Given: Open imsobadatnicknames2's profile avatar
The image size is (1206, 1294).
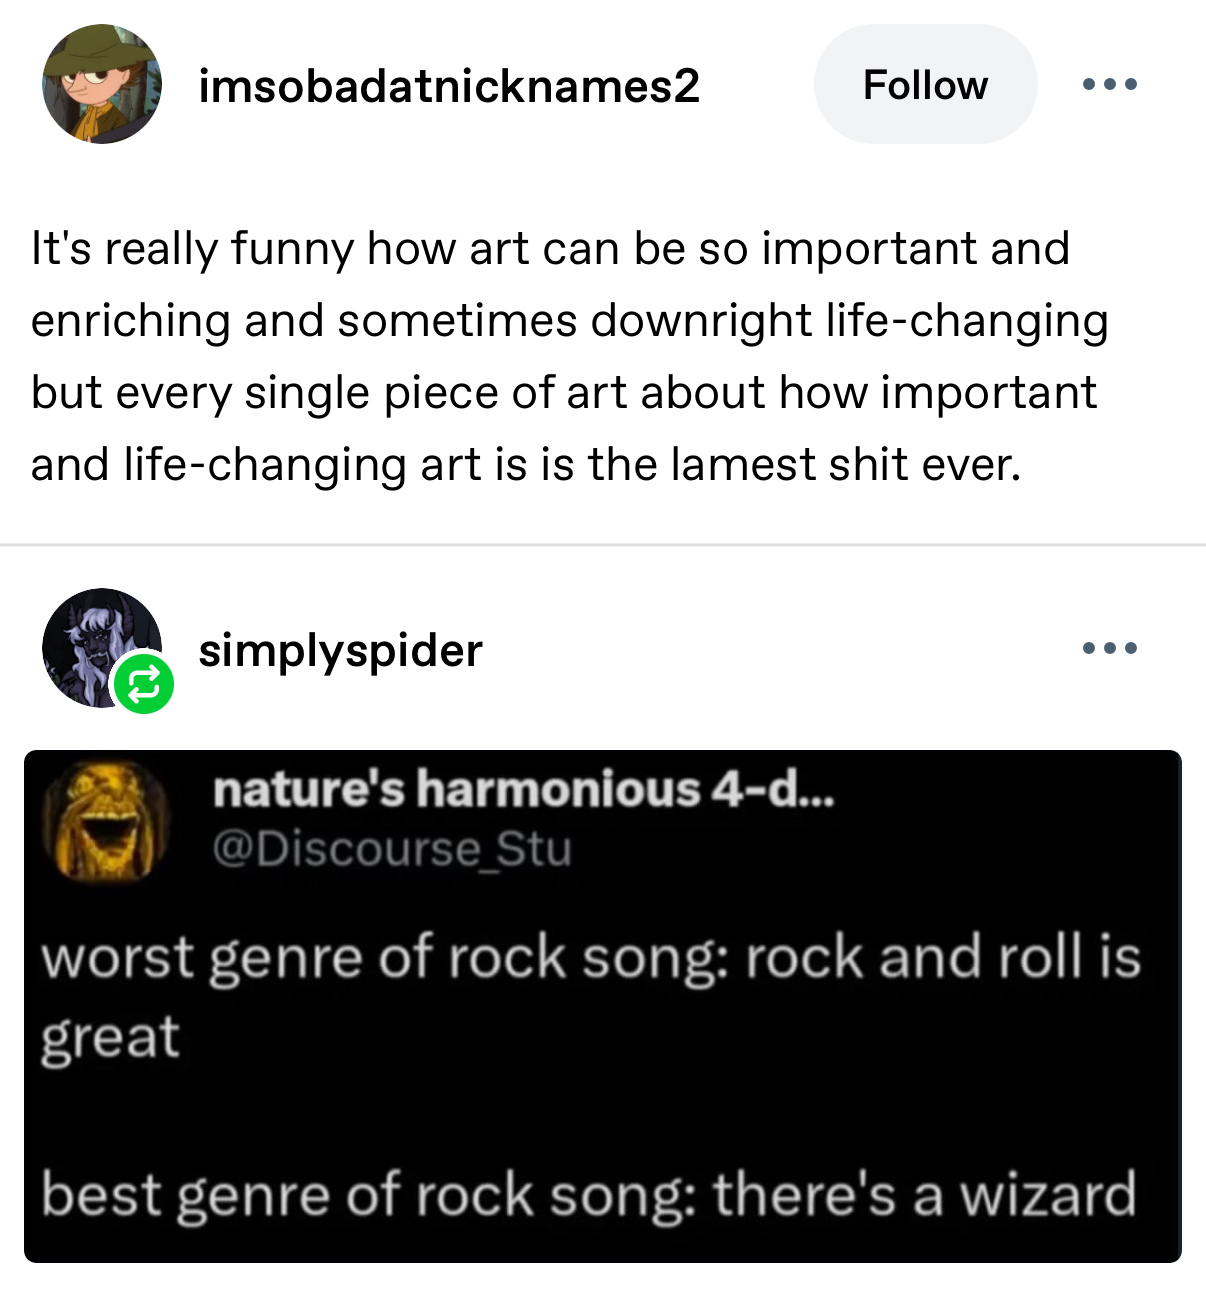Looking at the screenshot, I should pos(101,85).
